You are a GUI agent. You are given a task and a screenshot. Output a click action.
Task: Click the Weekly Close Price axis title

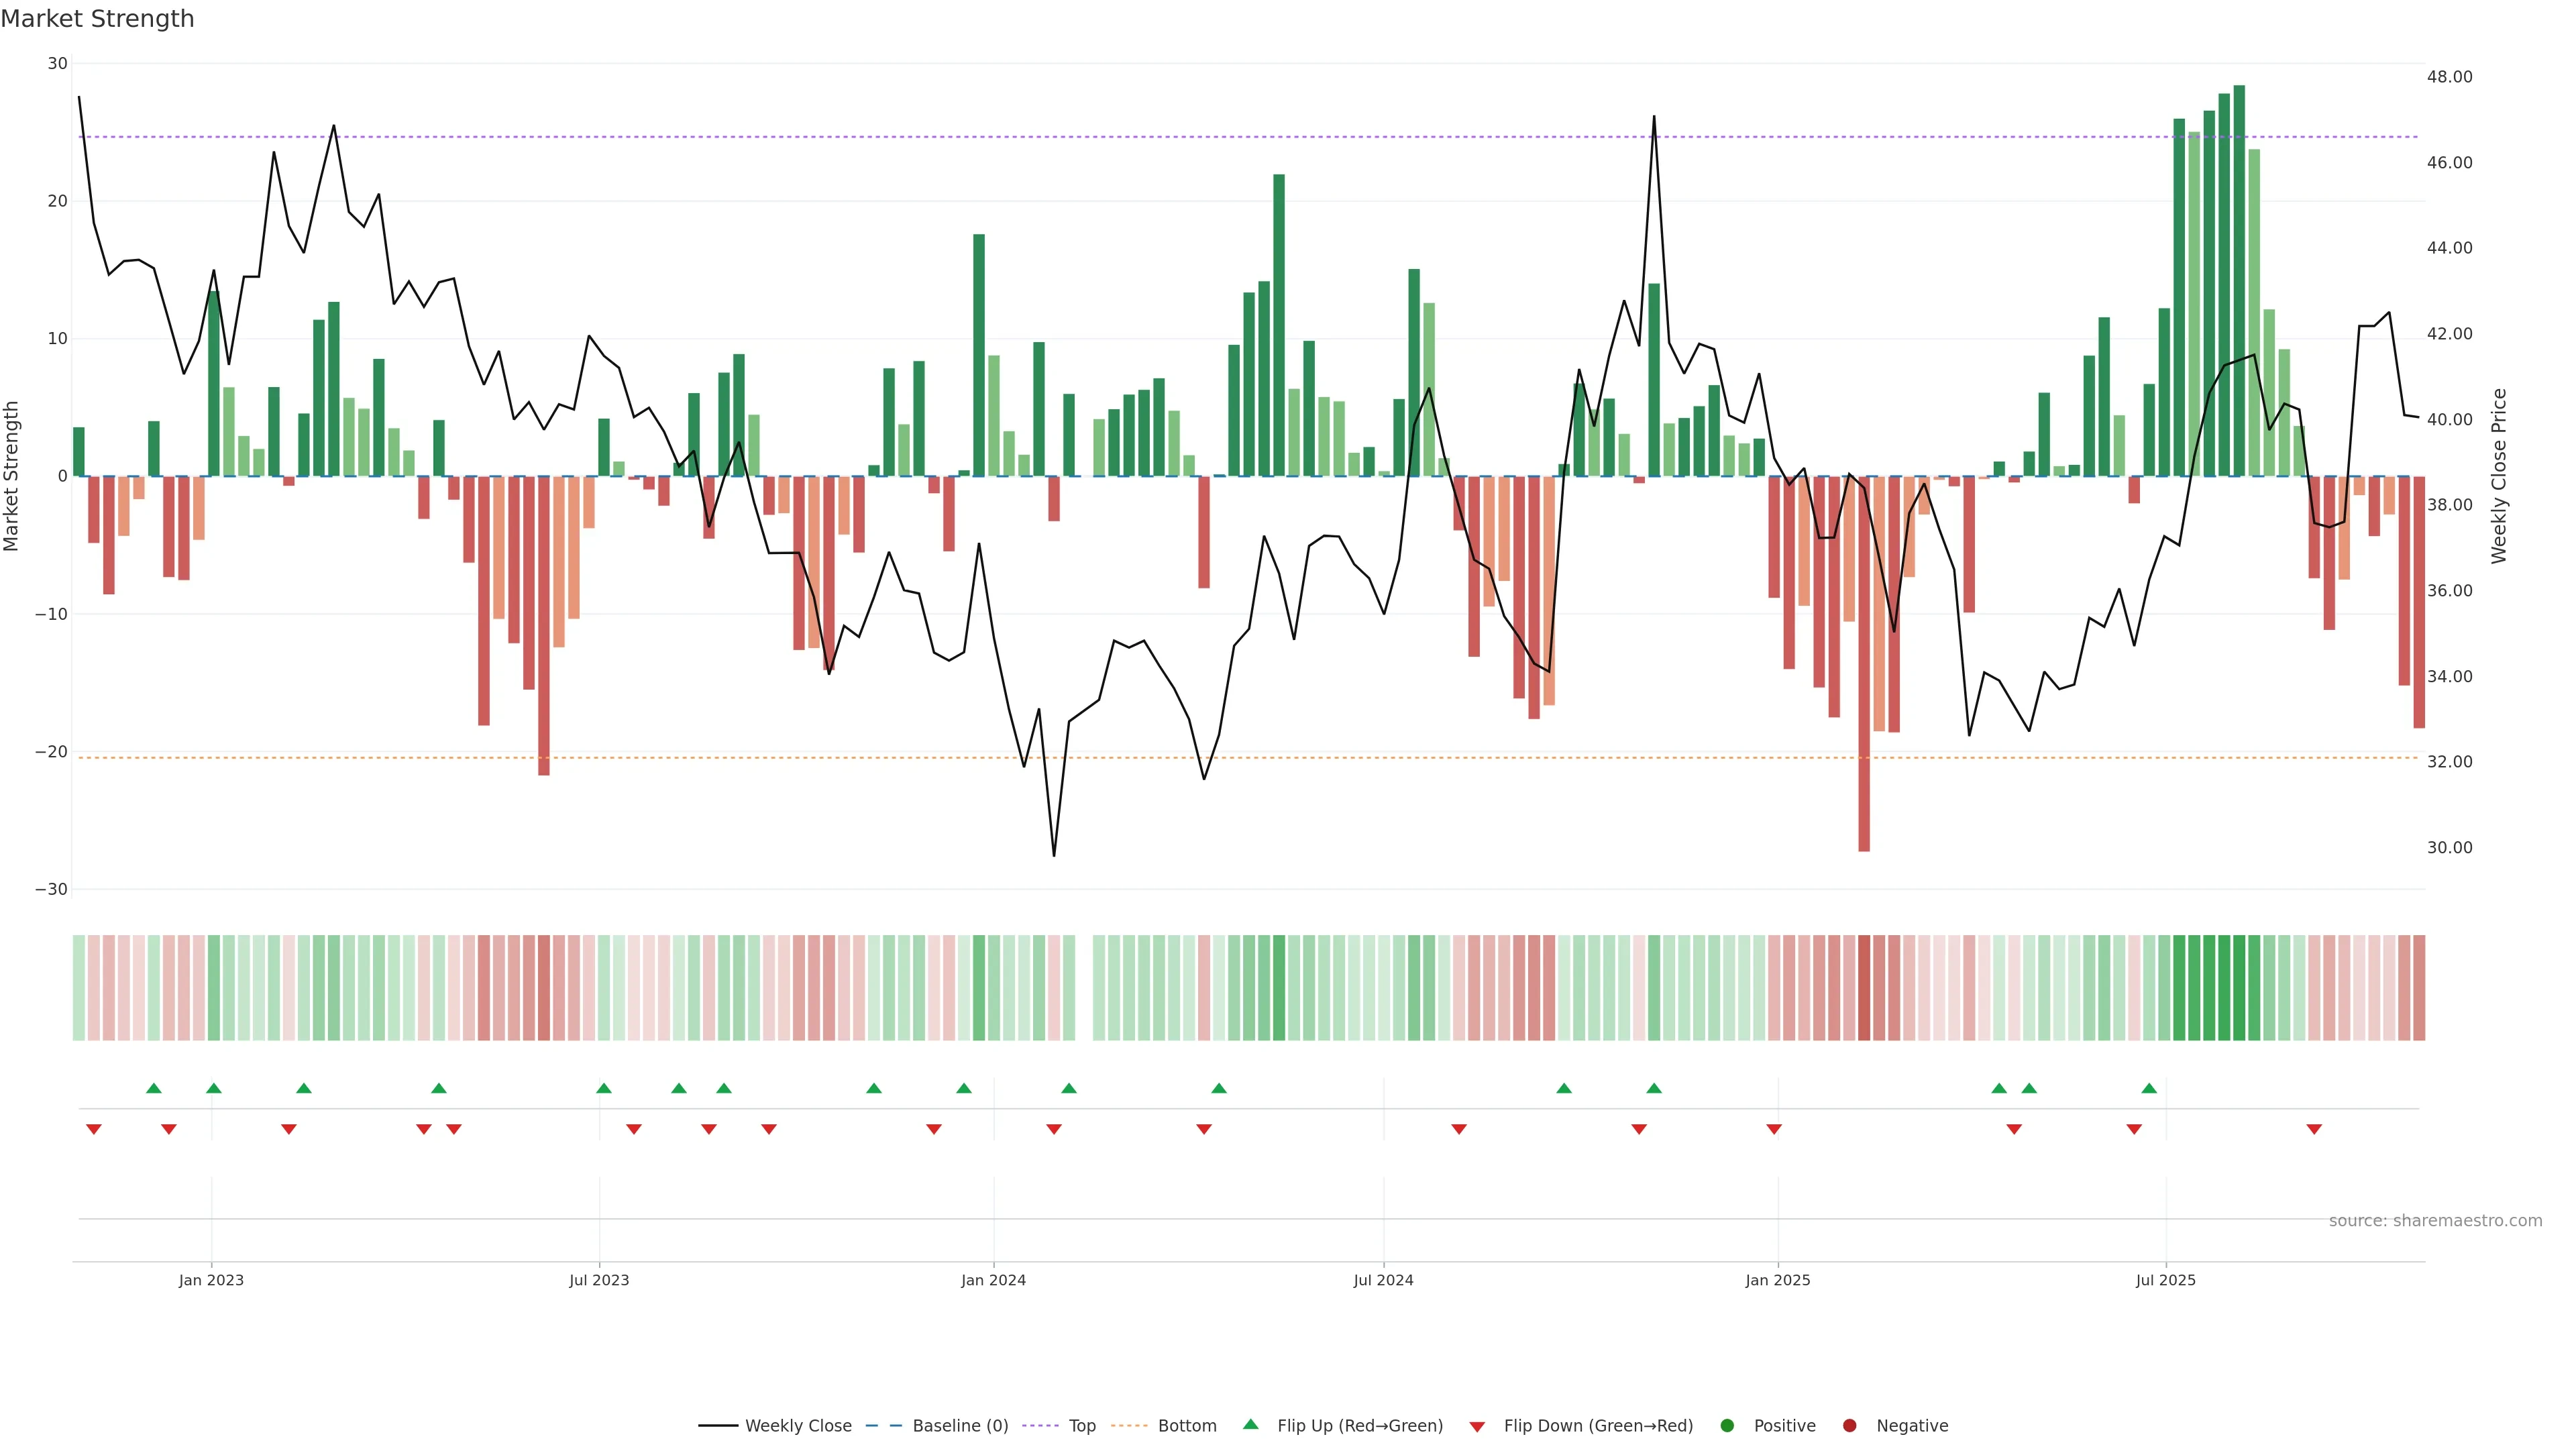pyautogui.click(x=2499, y=476)
